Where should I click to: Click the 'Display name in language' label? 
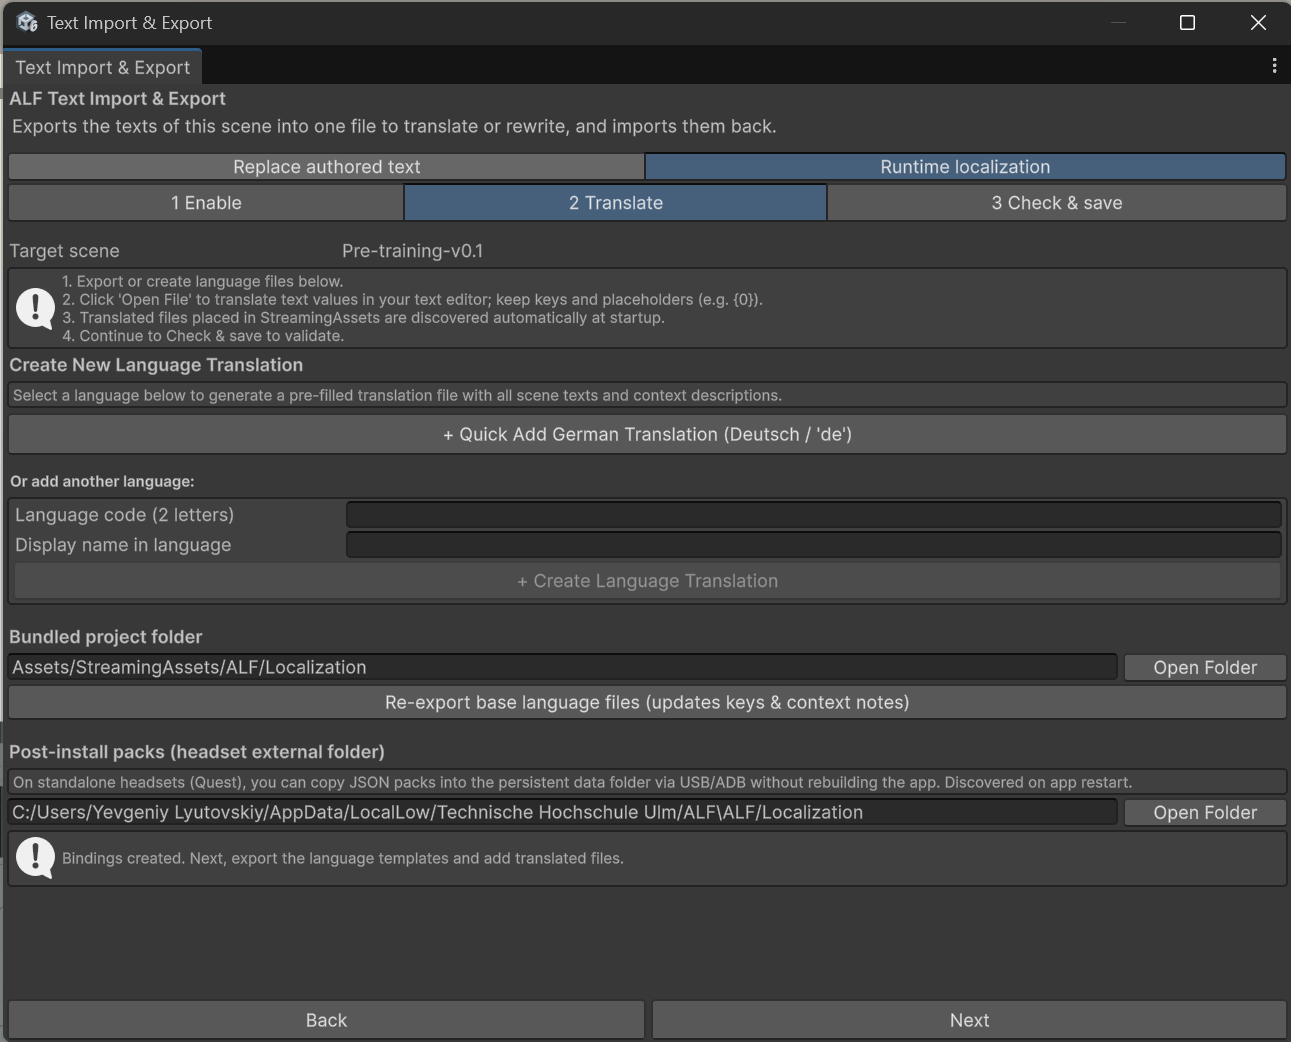(123, 545)
